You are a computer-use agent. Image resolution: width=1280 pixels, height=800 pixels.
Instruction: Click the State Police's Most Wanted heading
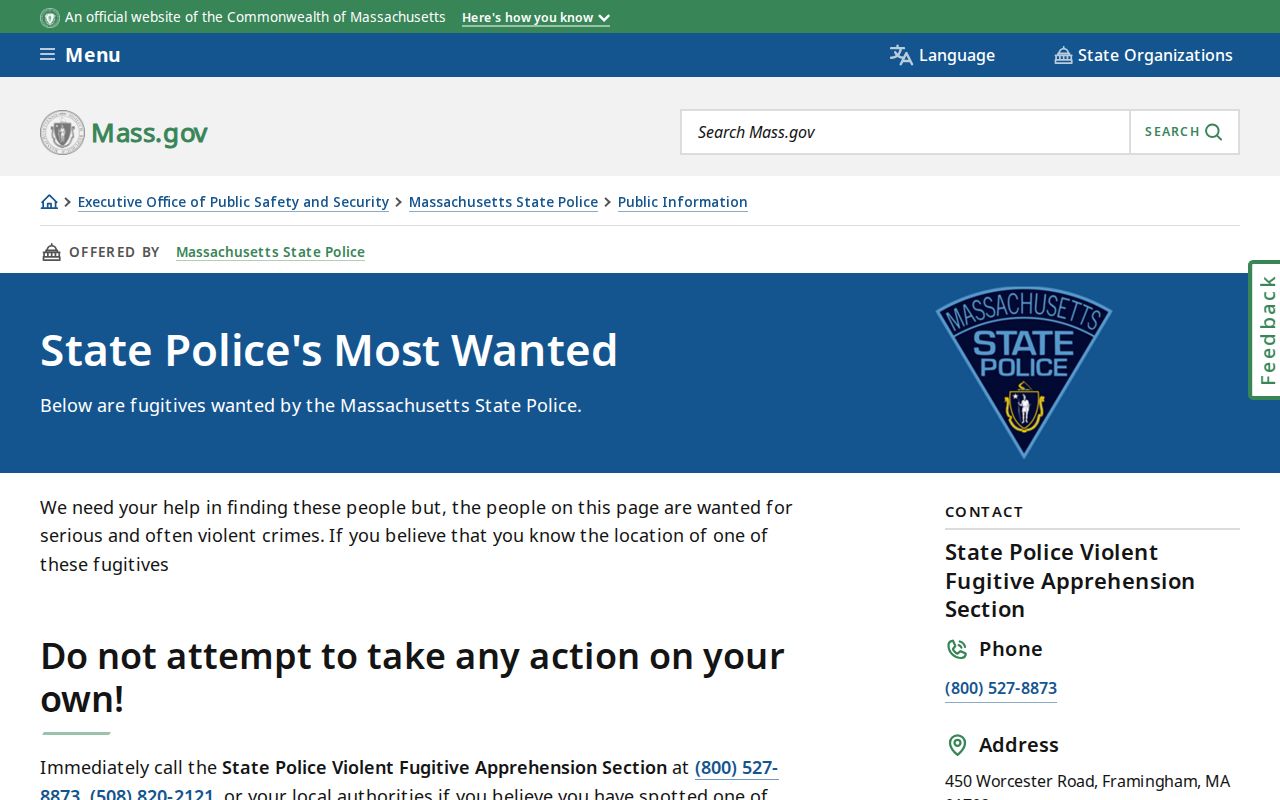click(x=329, y=350)
